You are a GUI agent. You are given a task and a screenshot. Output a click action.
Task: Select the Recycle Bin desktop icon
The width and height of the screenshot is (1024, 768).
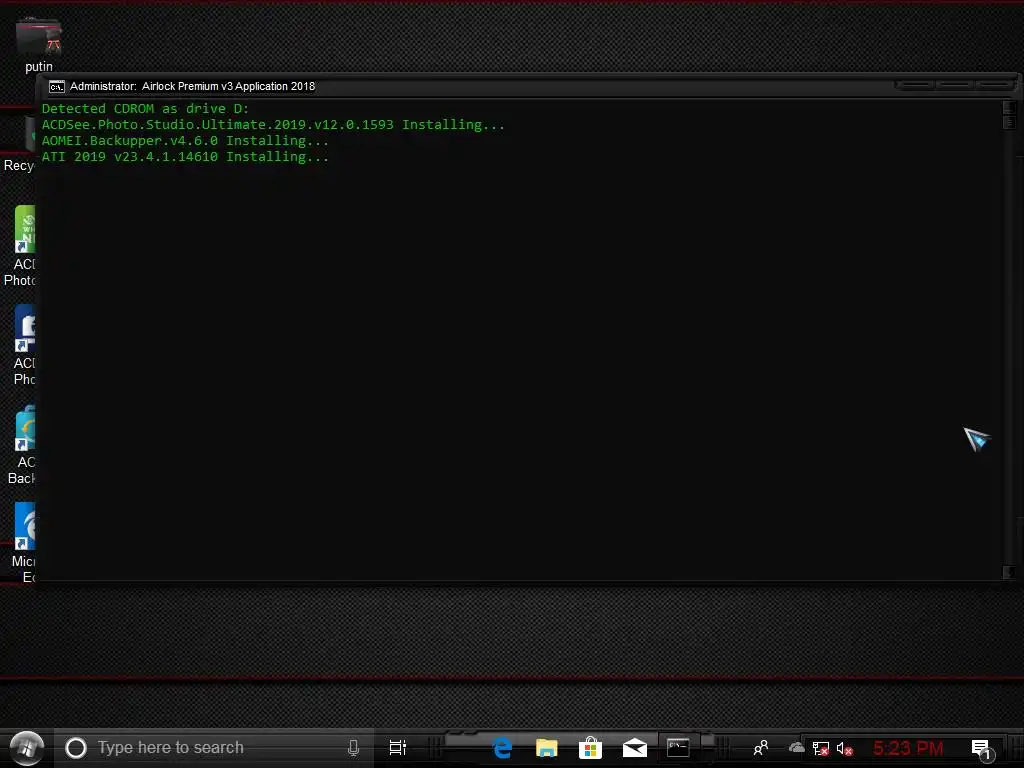(x=18, y=145)
